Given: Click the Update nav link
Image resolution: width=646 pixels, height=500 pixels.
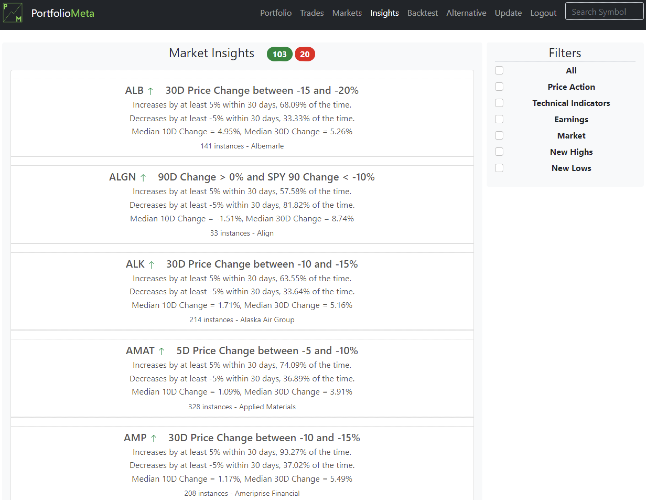Looking at the screenshot, I should click(508, 13).
